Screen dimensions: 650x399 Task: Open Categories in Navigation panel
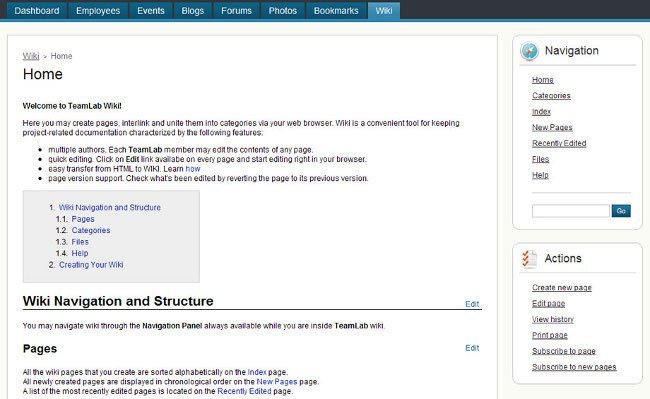551,96
